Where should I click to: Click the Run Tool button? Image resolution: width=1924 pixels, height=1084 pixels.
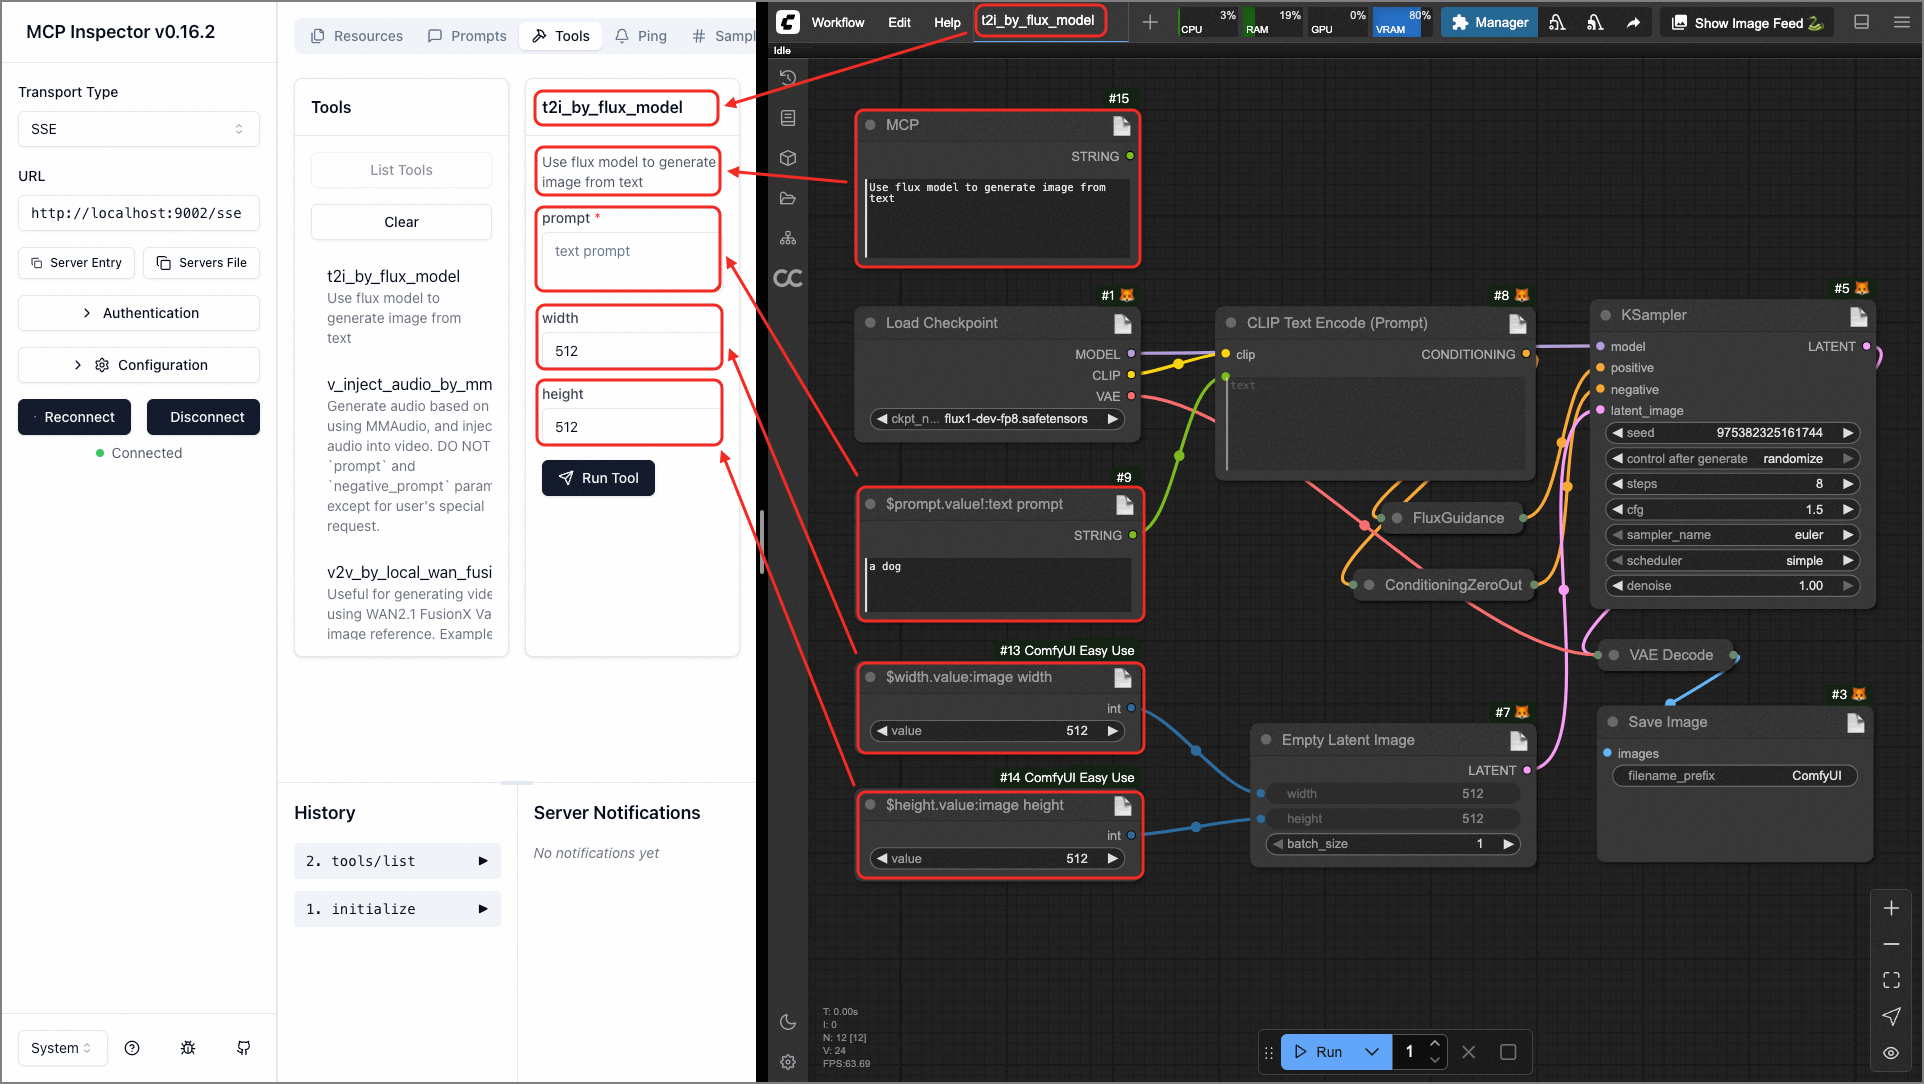[598, 478]
